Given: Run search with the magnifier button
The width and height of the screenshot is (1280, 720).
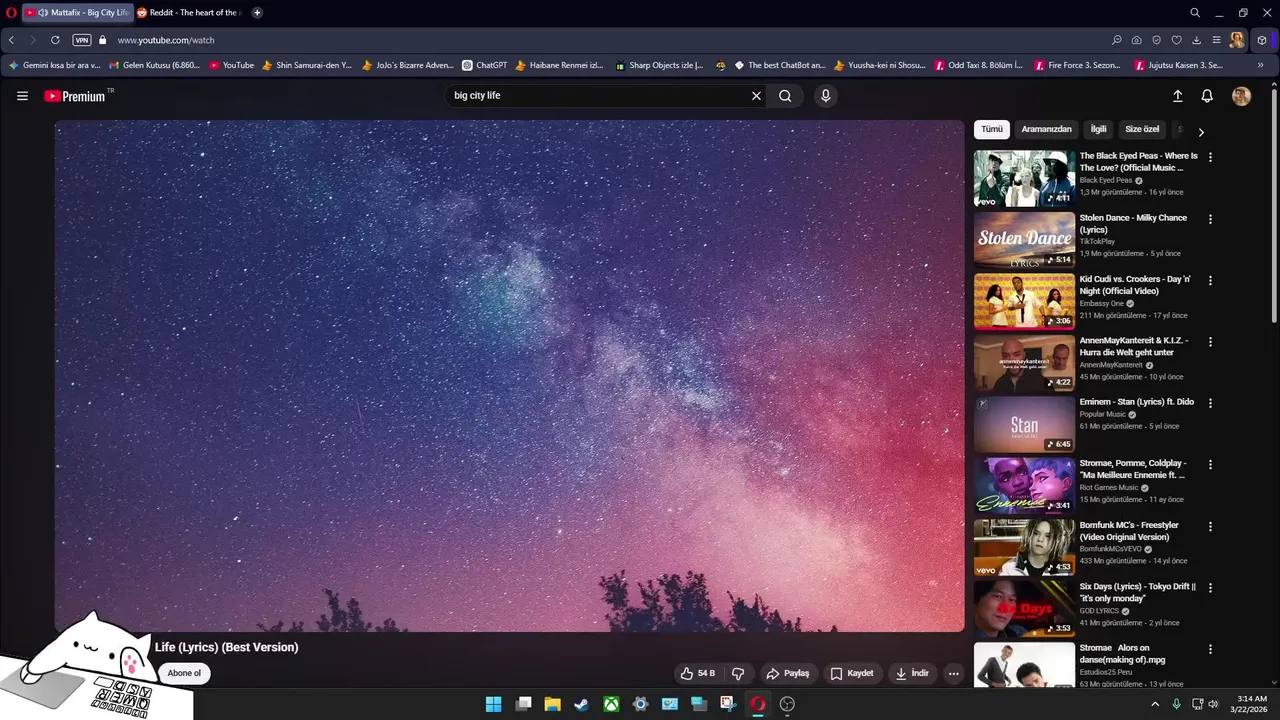Looking at the screenshot, I should coord(785,96).
